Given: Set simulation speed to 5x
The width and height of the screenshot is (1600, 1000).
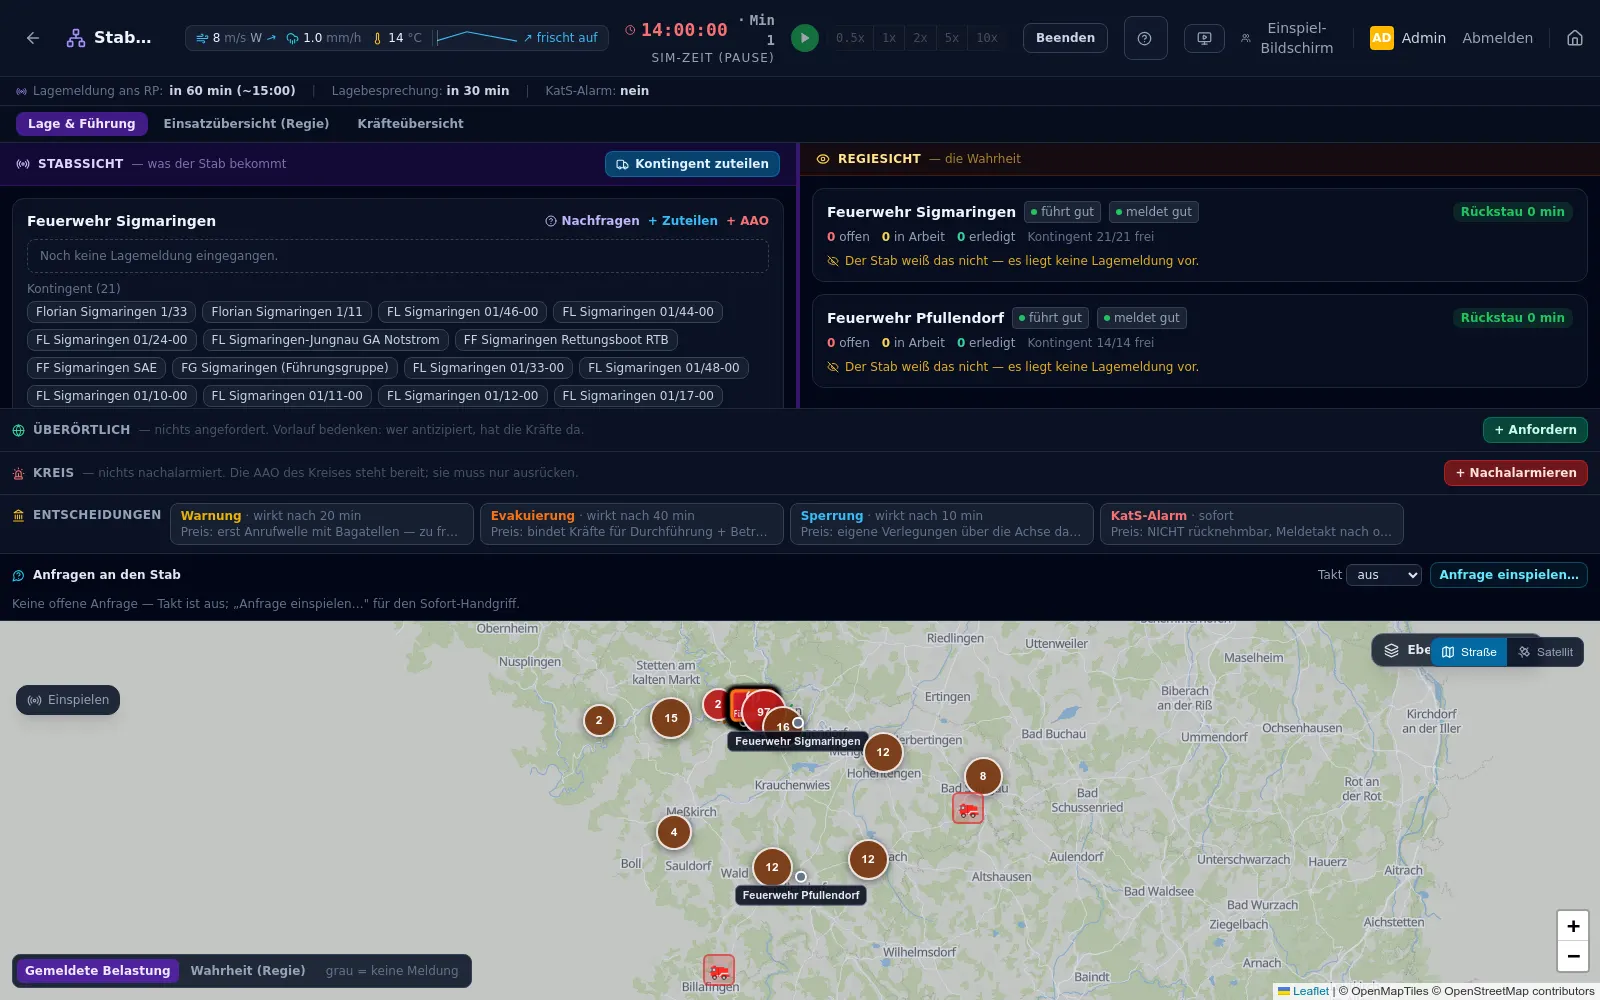Looking at the screenshot, I should coord(952,38).
